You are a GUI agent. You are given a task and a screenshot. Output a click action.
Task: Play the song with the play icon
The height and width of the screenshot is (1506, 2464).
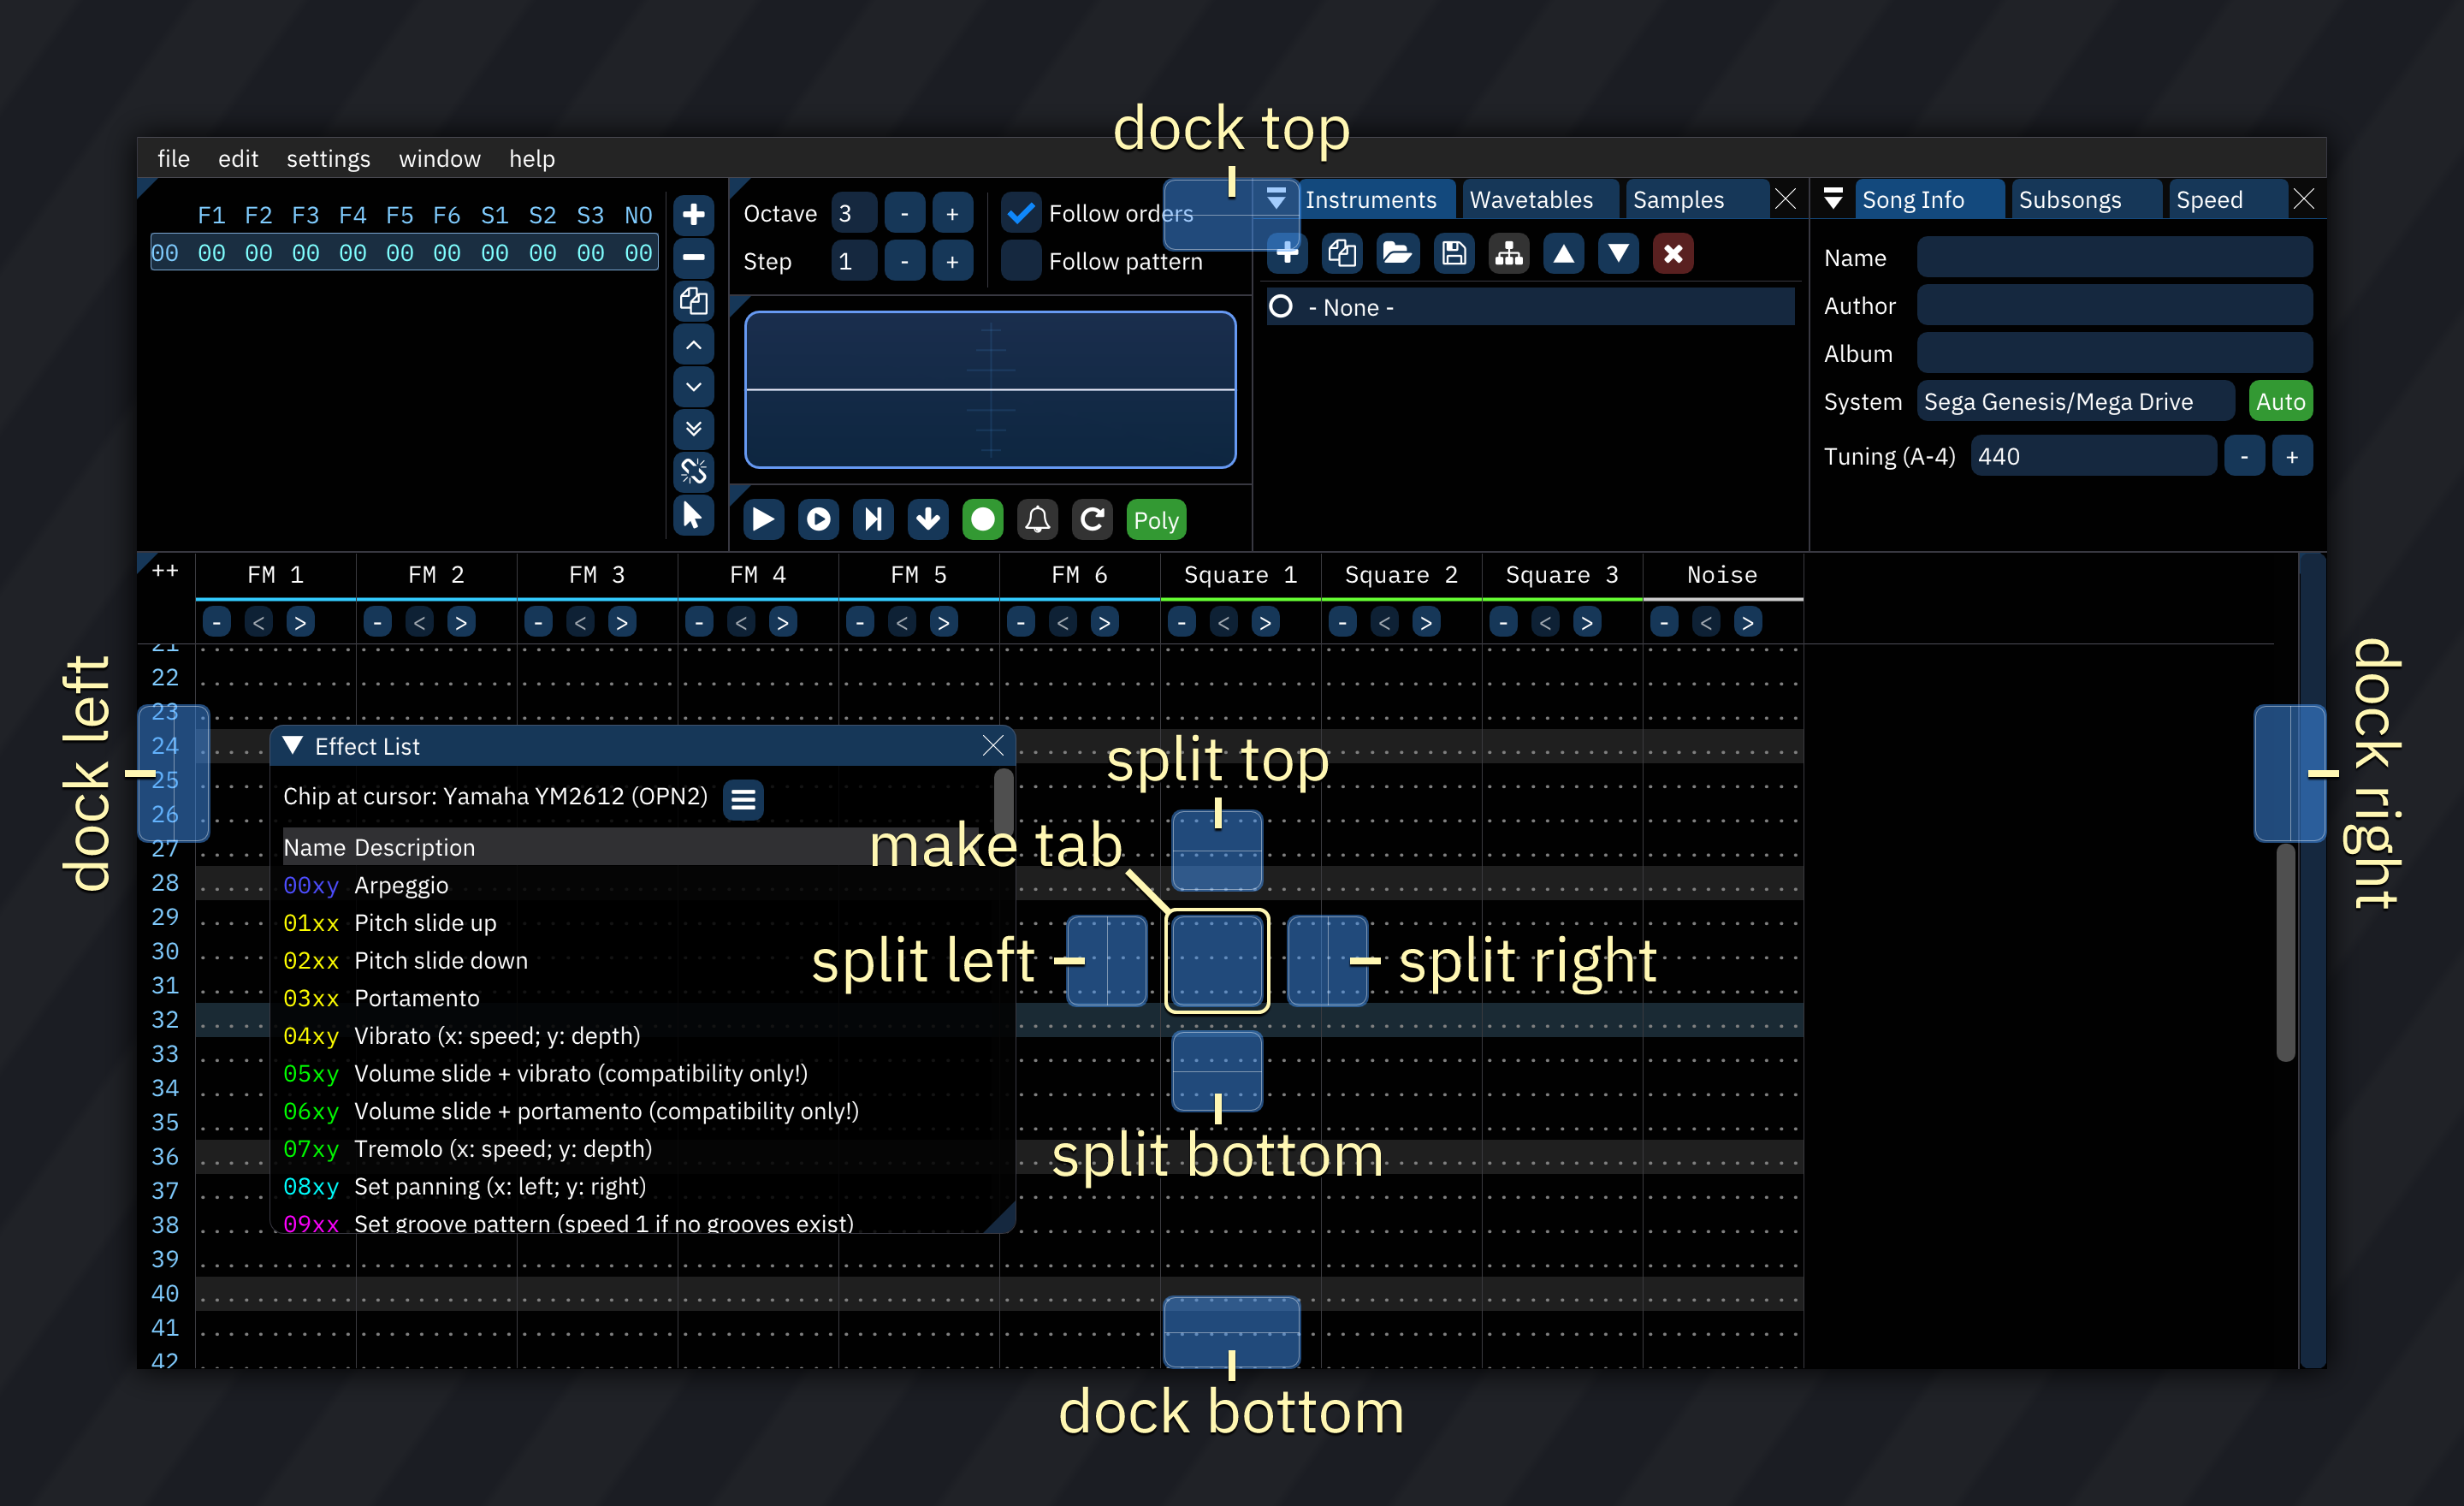[x=763, y=519]
